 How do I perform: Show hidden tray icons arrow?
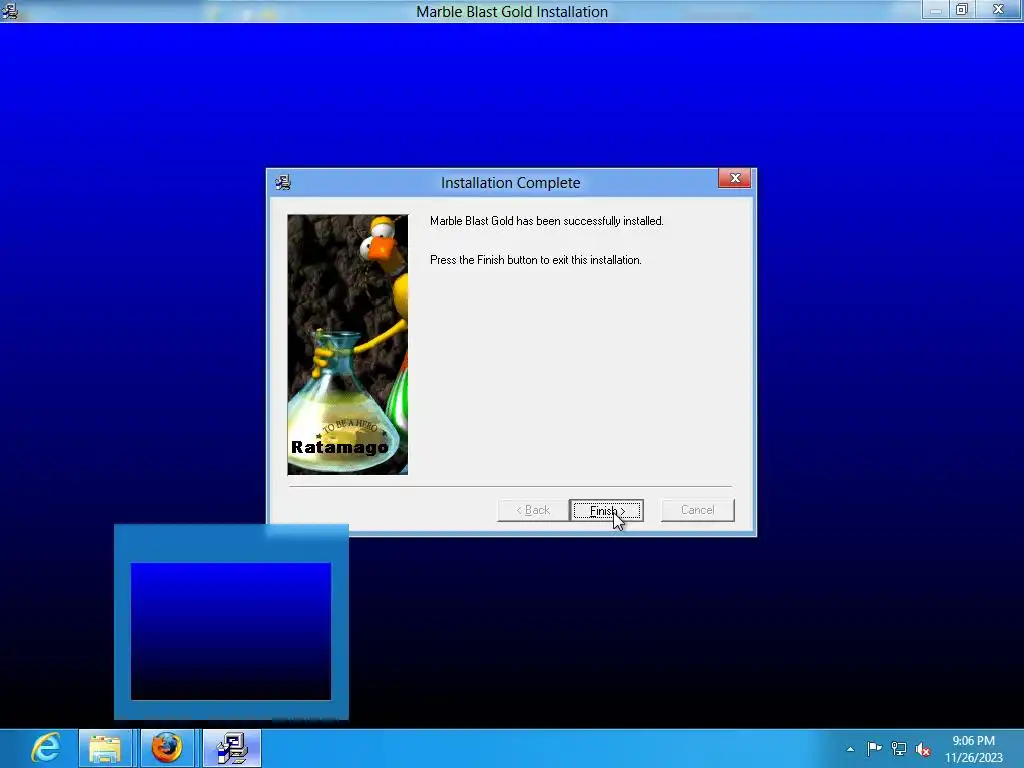pos(850,749)
